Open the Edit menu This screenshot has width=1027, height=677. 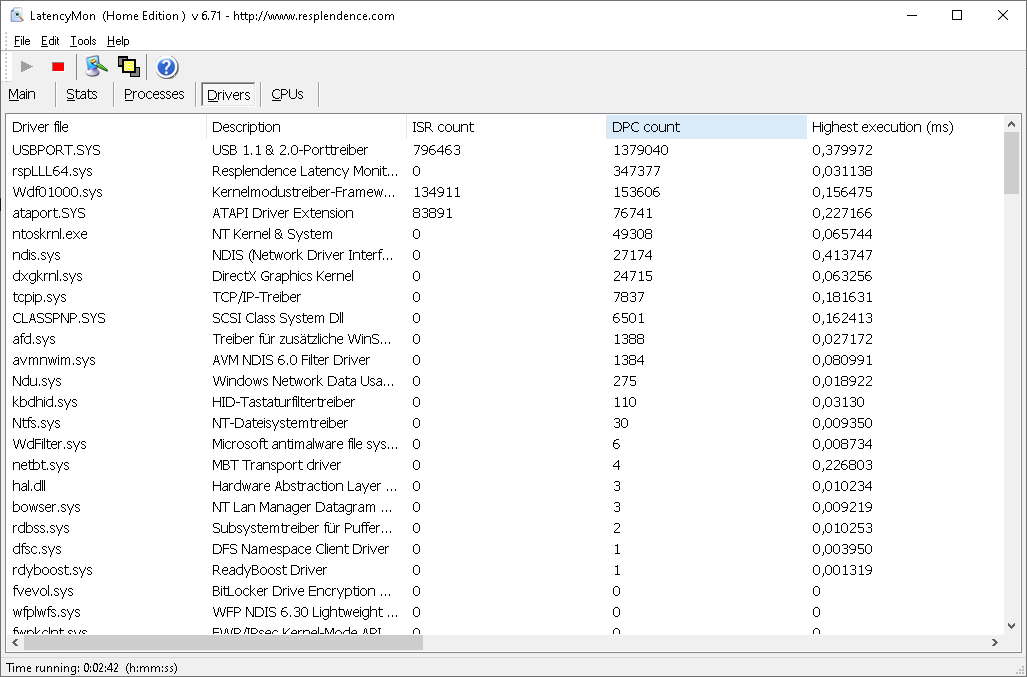[50, 41]
